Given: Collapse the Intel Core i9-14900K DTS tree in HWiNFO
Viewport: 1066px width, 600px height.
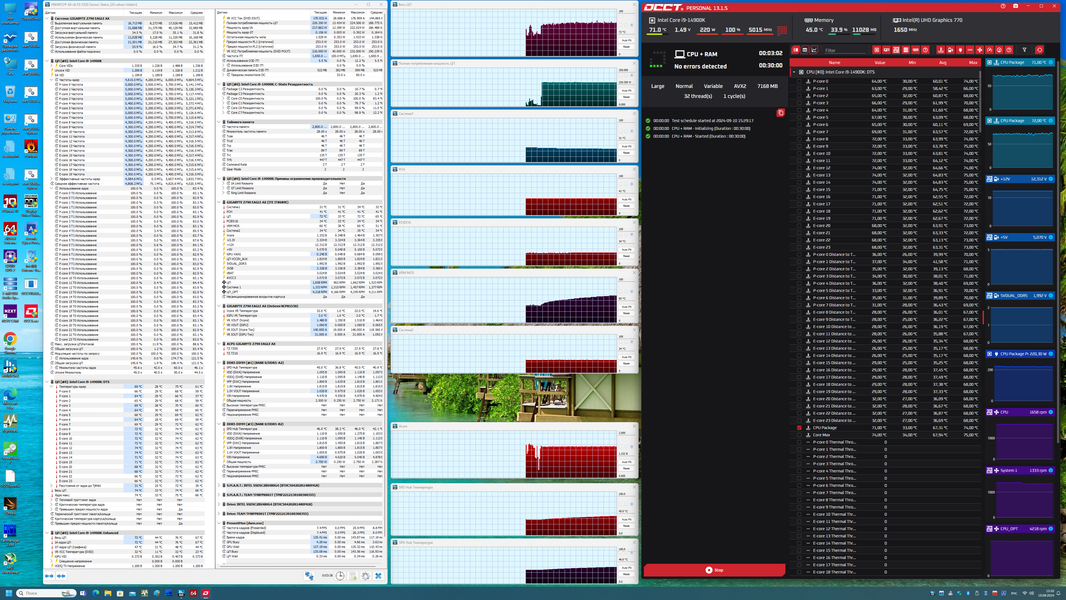Looking at the screenshot, I should (47, 382).
